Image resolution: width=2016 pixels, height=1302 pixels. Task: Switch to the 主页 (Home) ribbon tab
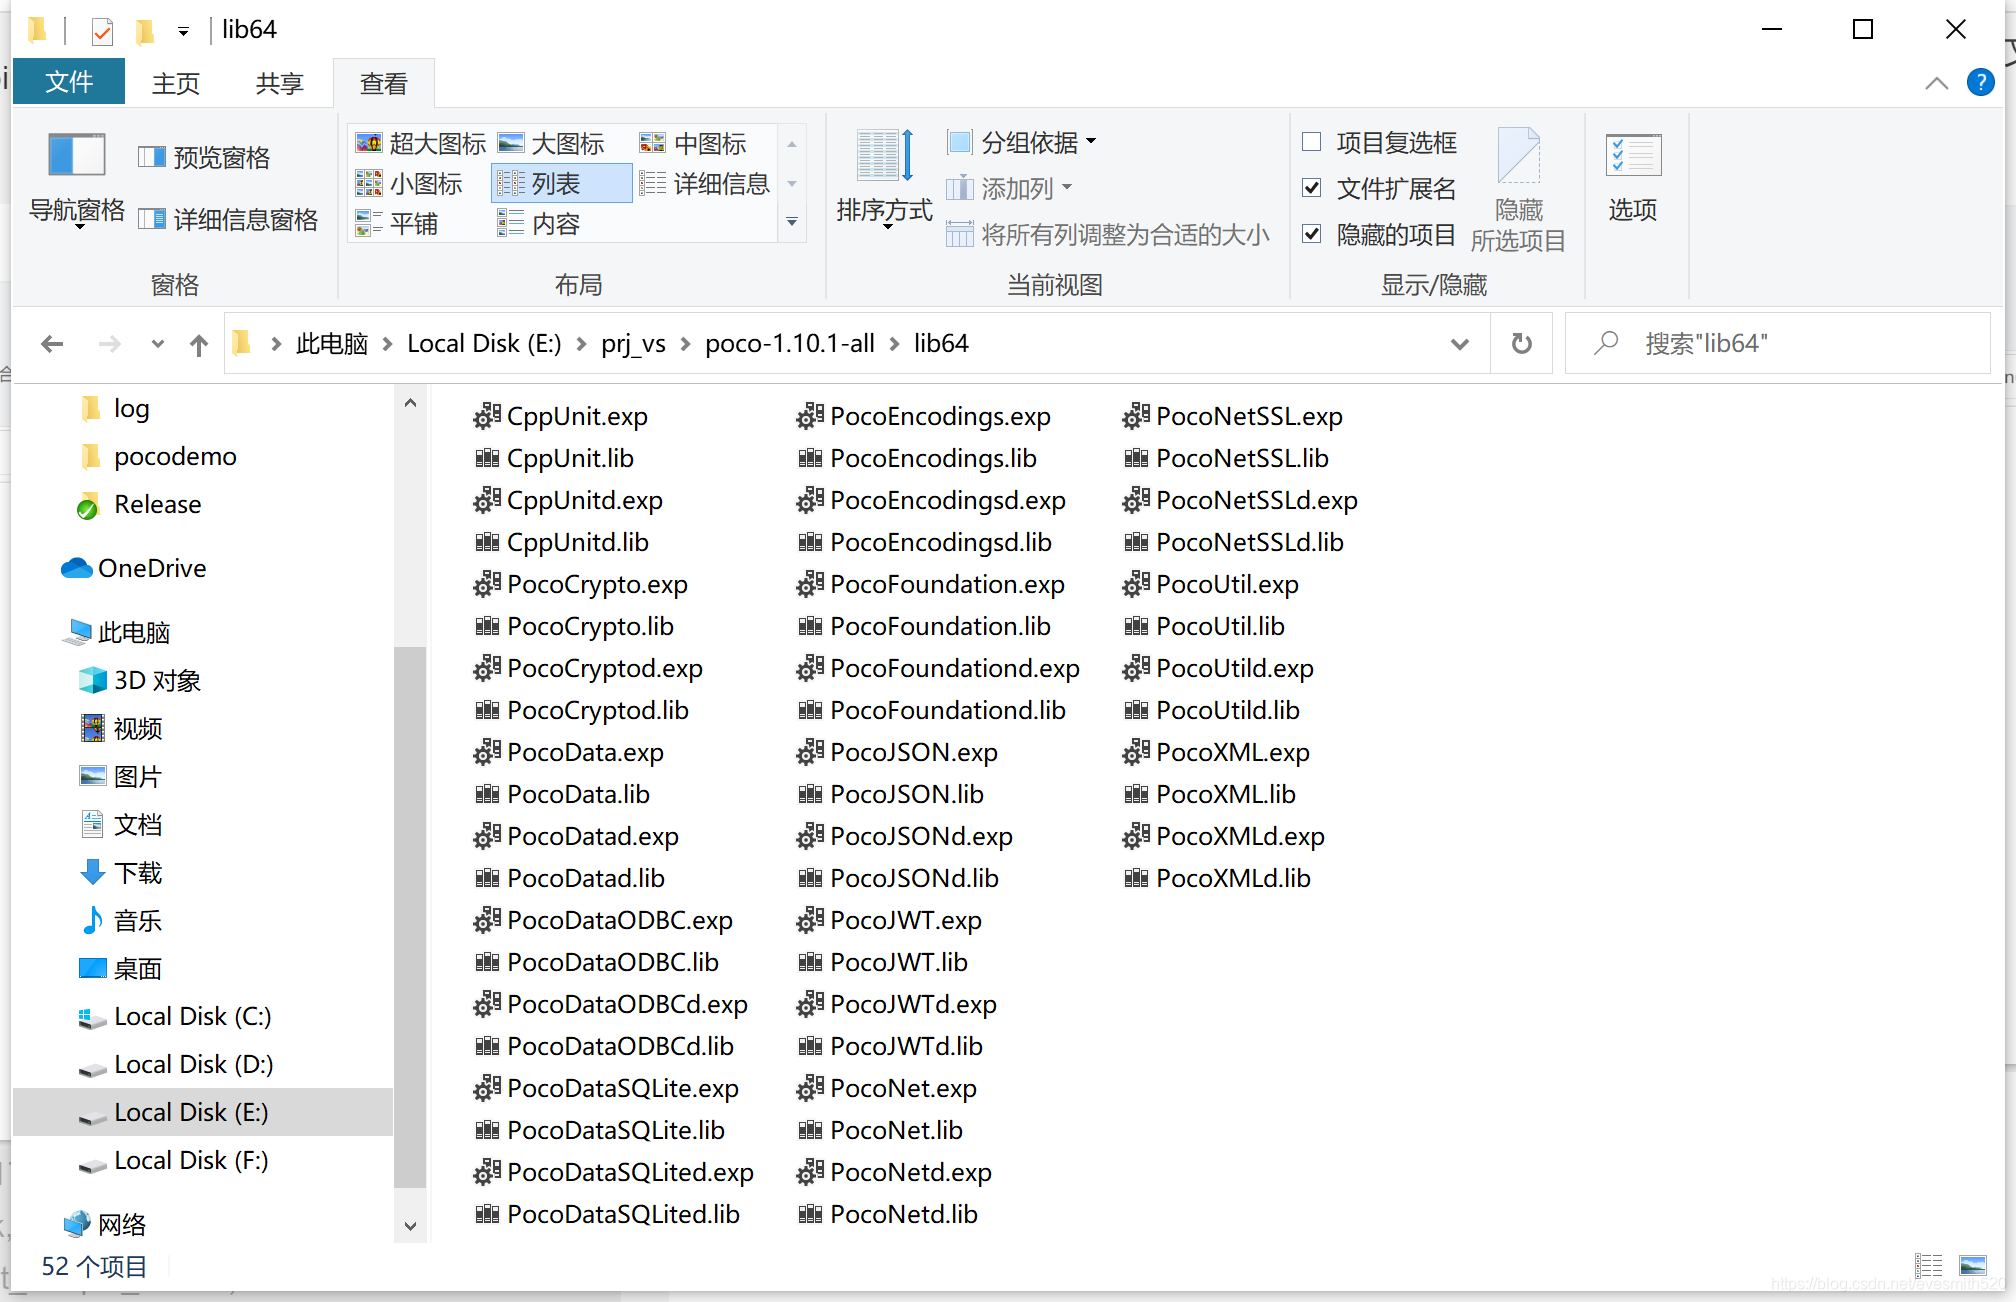tap(175, 82)
